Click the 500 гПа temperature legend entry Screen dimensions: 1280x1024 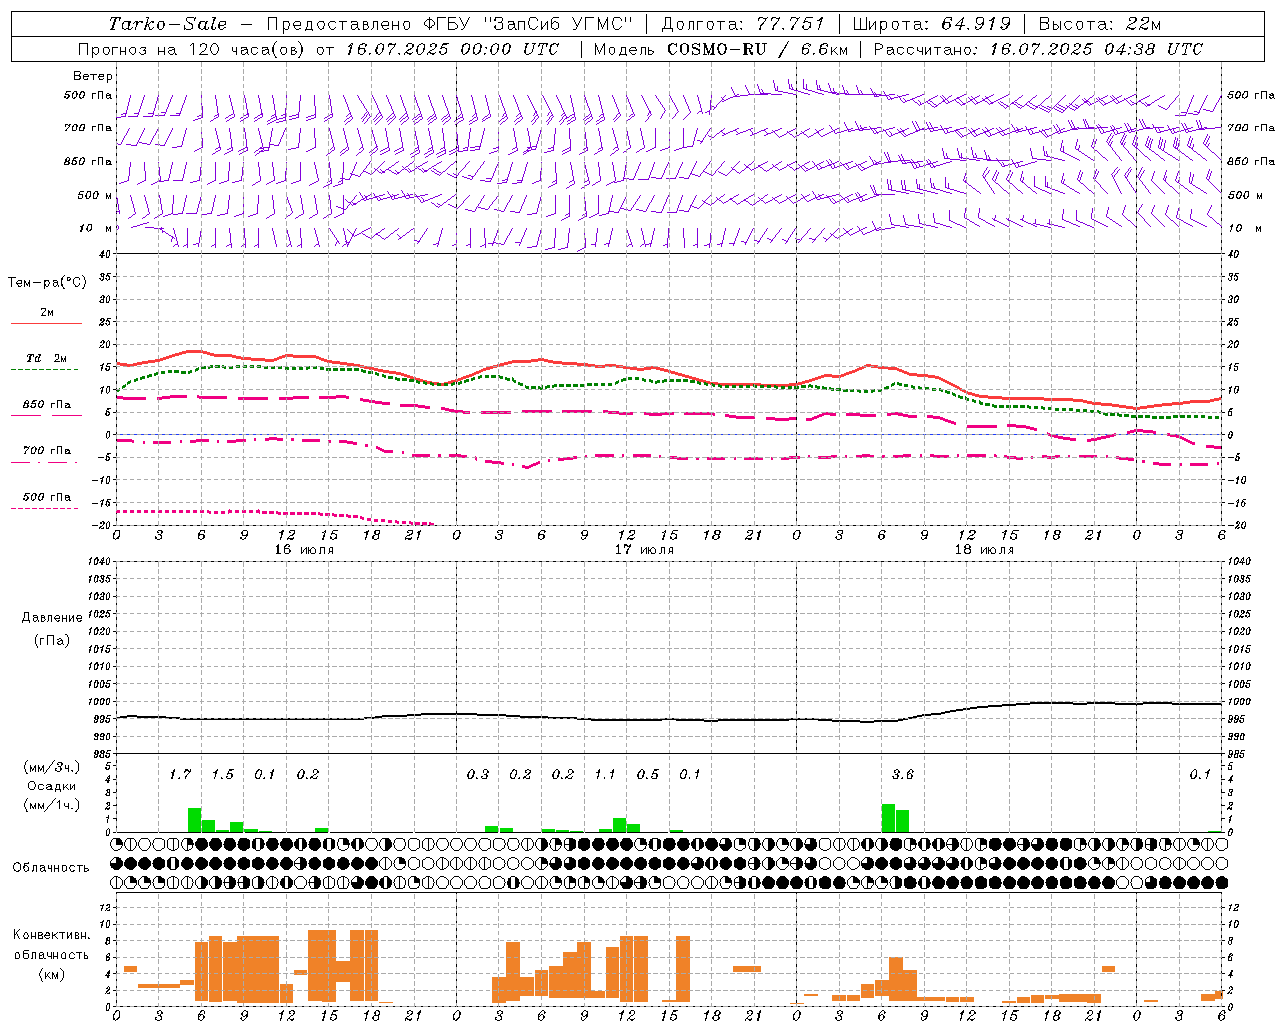(46, 500)
